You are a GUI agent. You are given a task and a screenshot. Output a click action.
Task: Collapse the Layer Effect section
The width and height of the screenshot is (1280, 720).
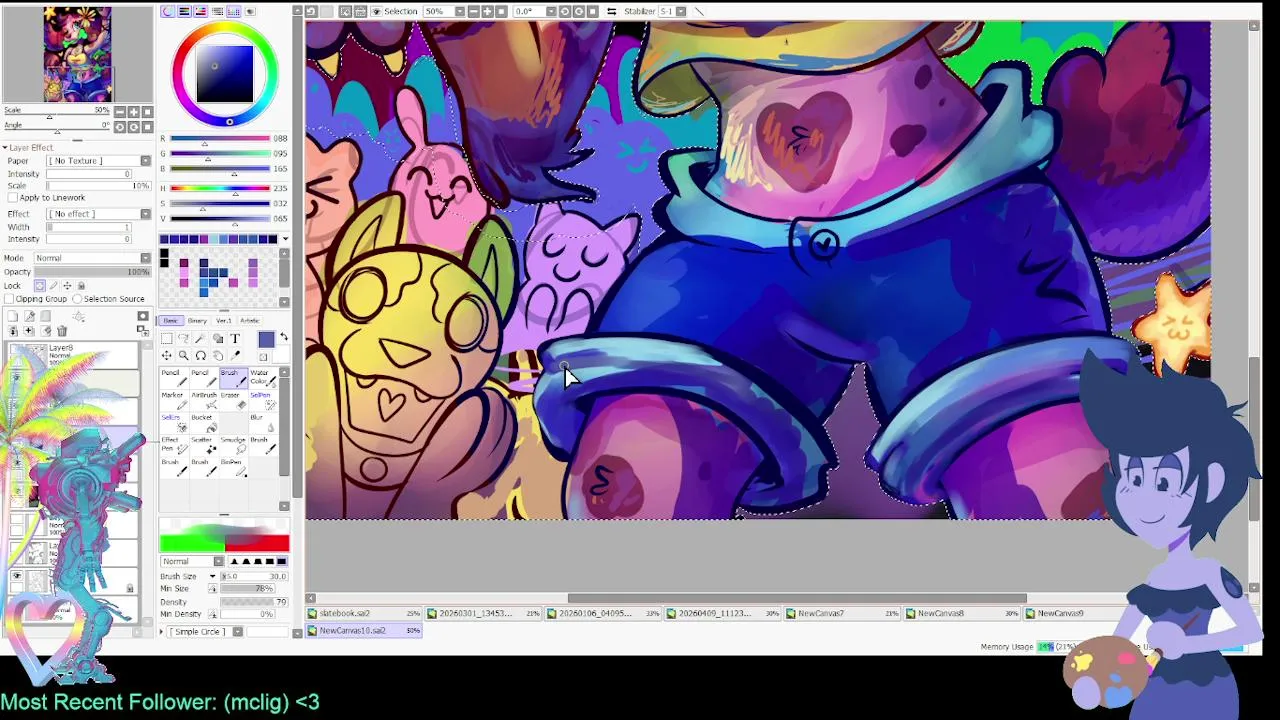tap(6, 148)
